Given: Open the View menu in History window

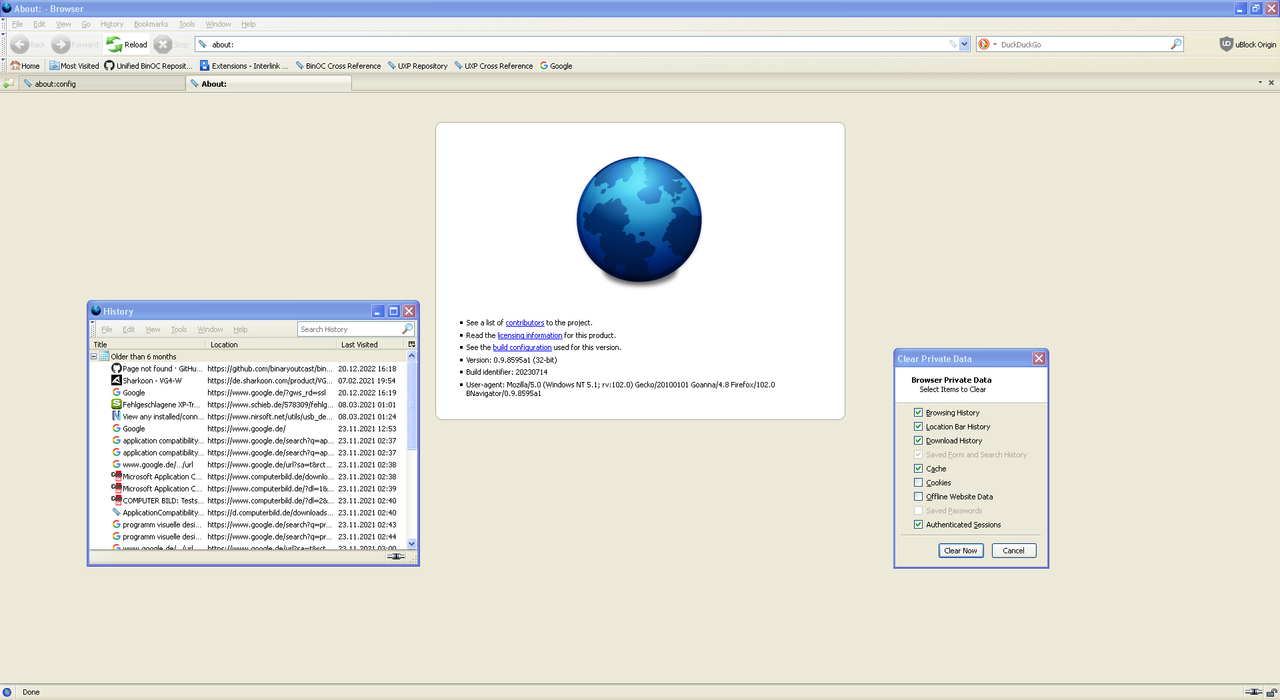Looking at the screenshot, I should [153, 329].
